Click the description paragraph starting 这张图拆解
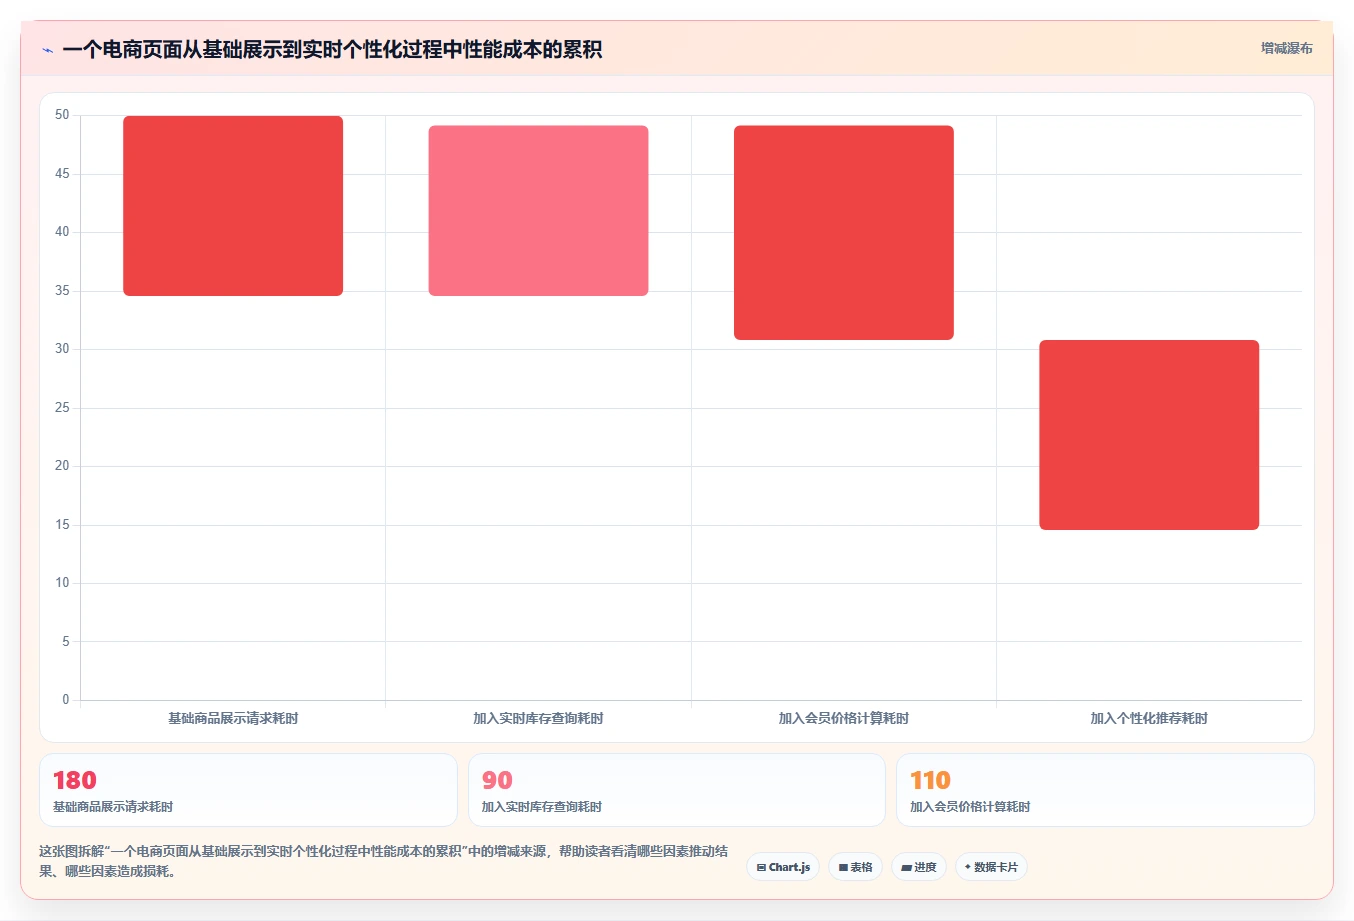Viewport: 1354px width, 921px height. [384, 861]
